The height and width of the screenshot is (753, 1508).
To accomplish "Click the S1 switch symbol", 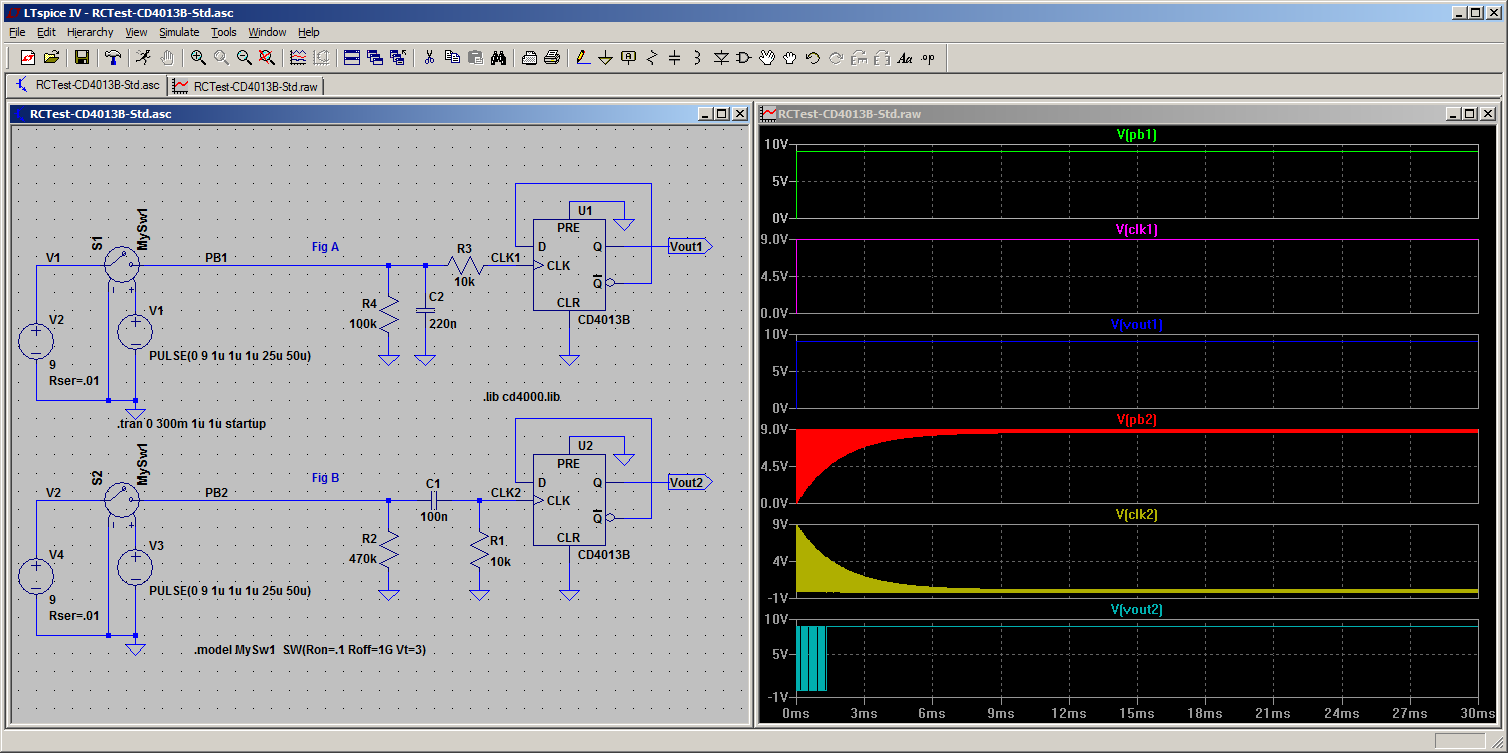I will click(122, 264).
